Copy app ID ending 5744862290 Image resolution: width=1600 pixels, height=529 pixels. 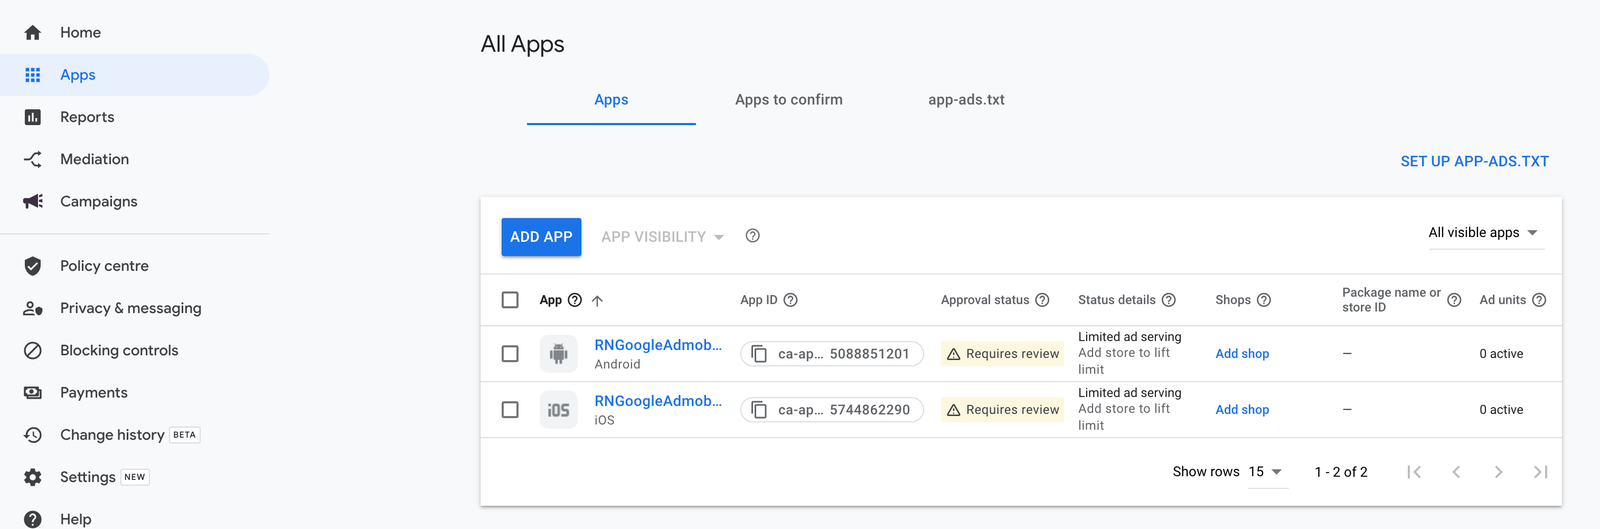(759, 410)
